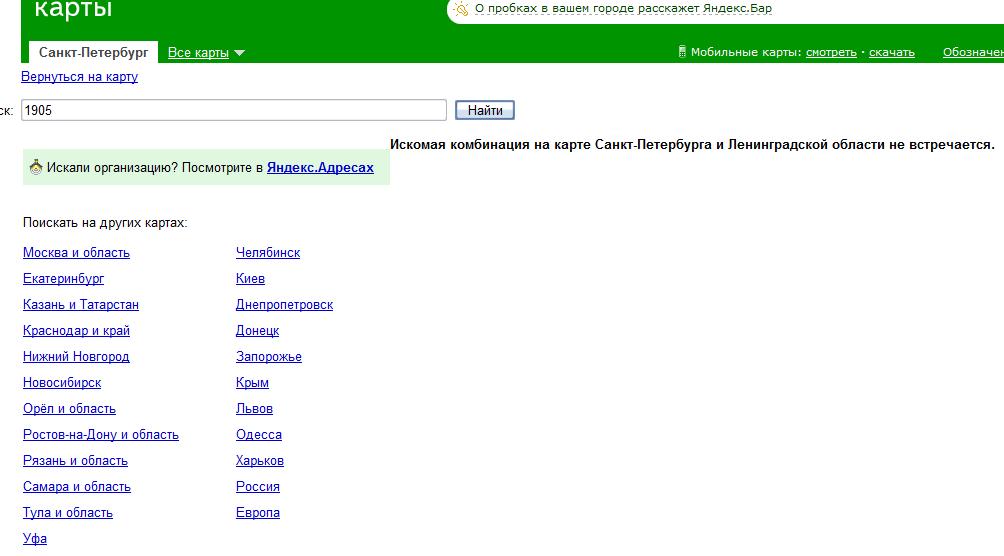Search on Львов map

[254, 409]
